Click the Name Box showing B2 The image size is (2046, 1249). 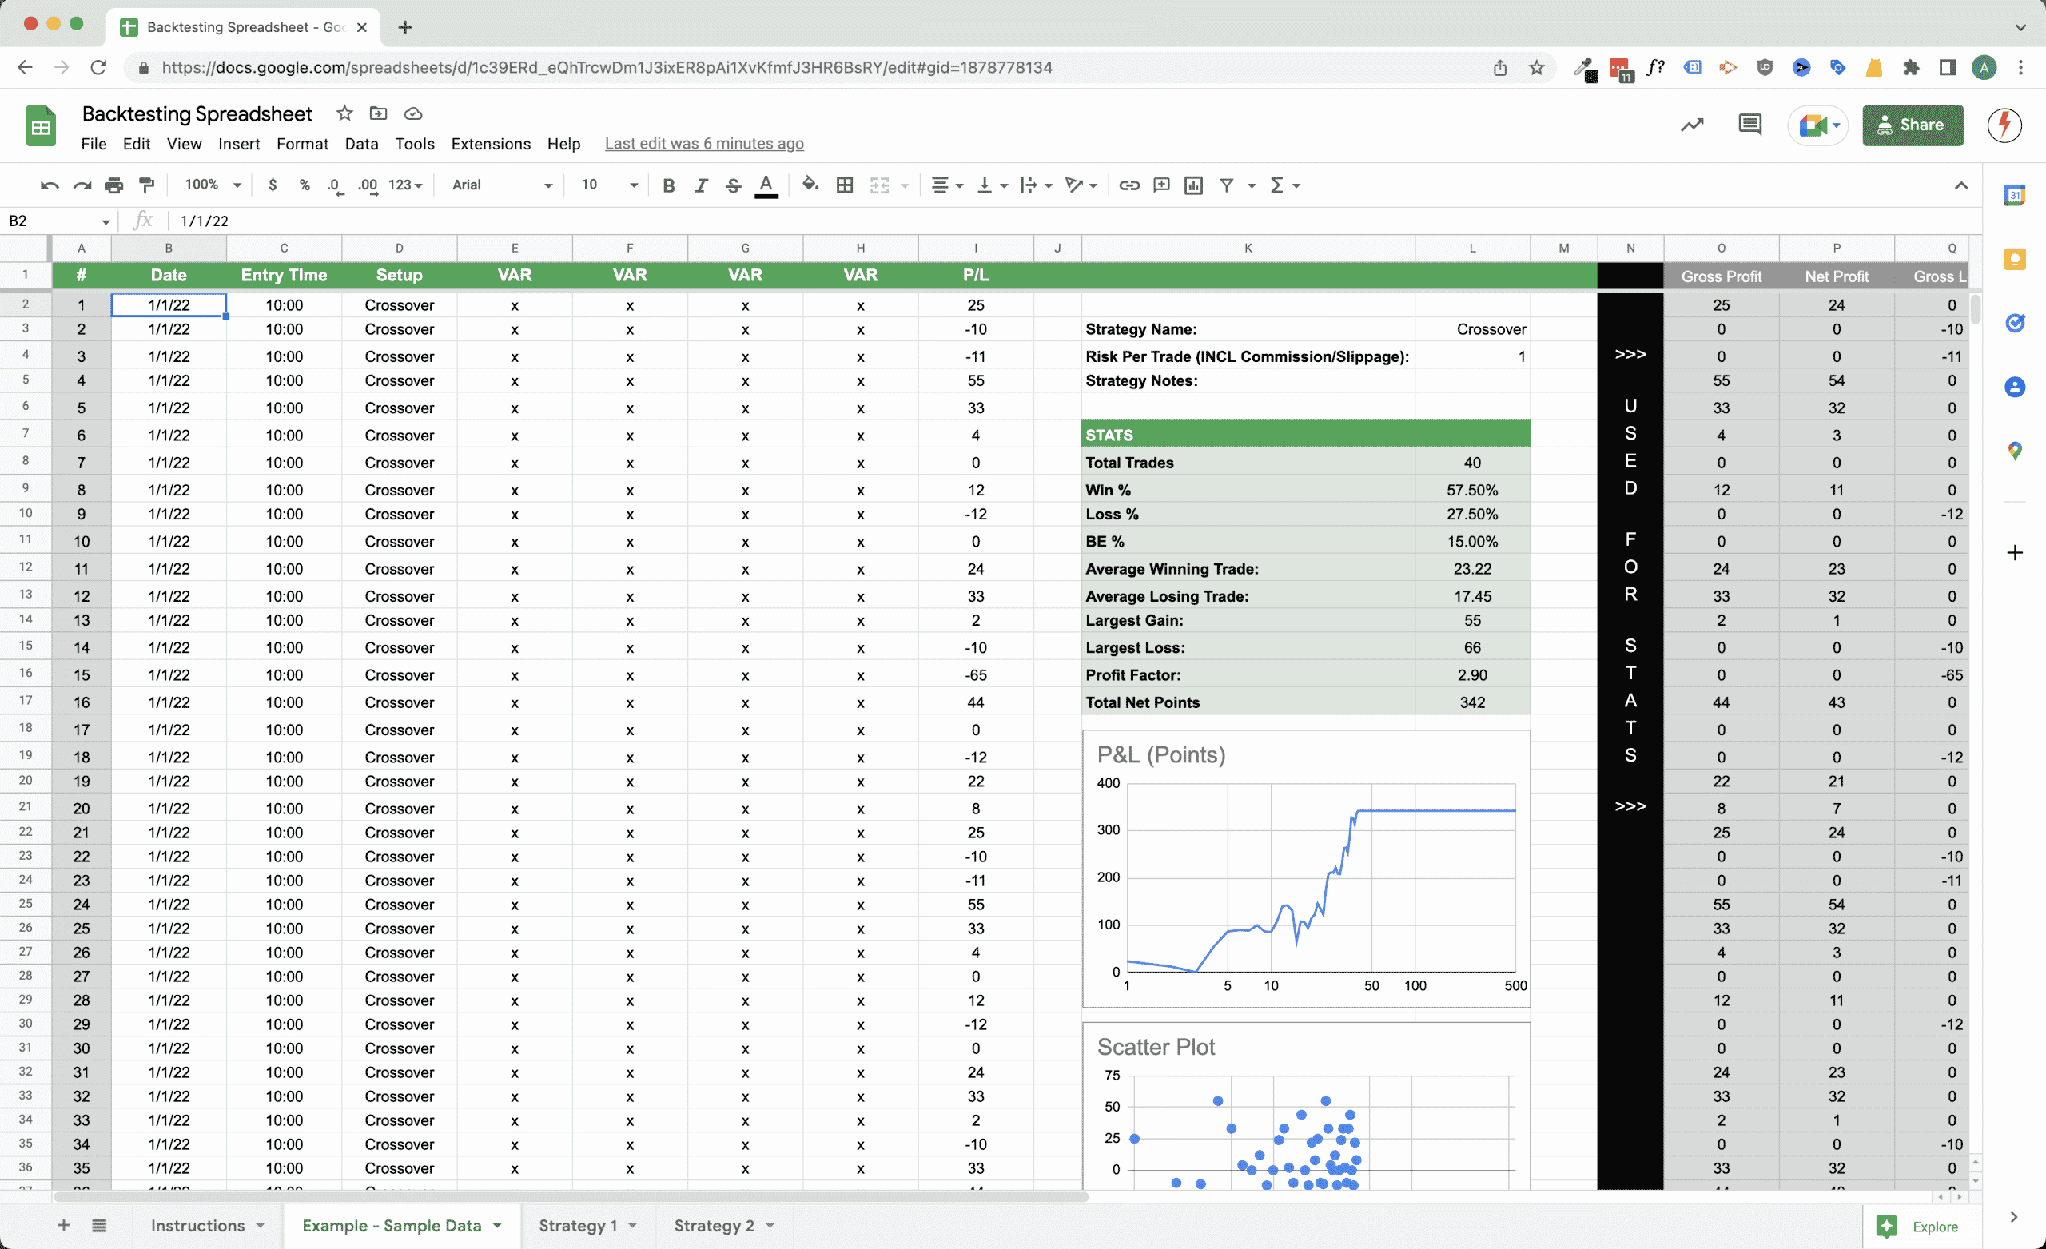click(x=58, y=221)
